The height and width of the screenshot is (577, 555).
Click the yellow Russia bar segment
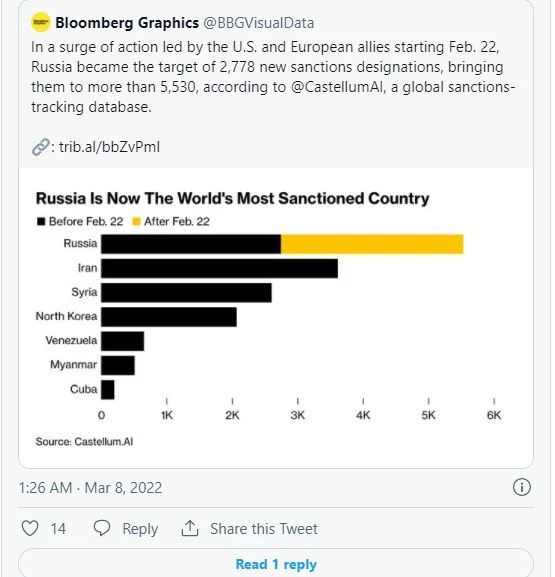(x=372, y=244)
